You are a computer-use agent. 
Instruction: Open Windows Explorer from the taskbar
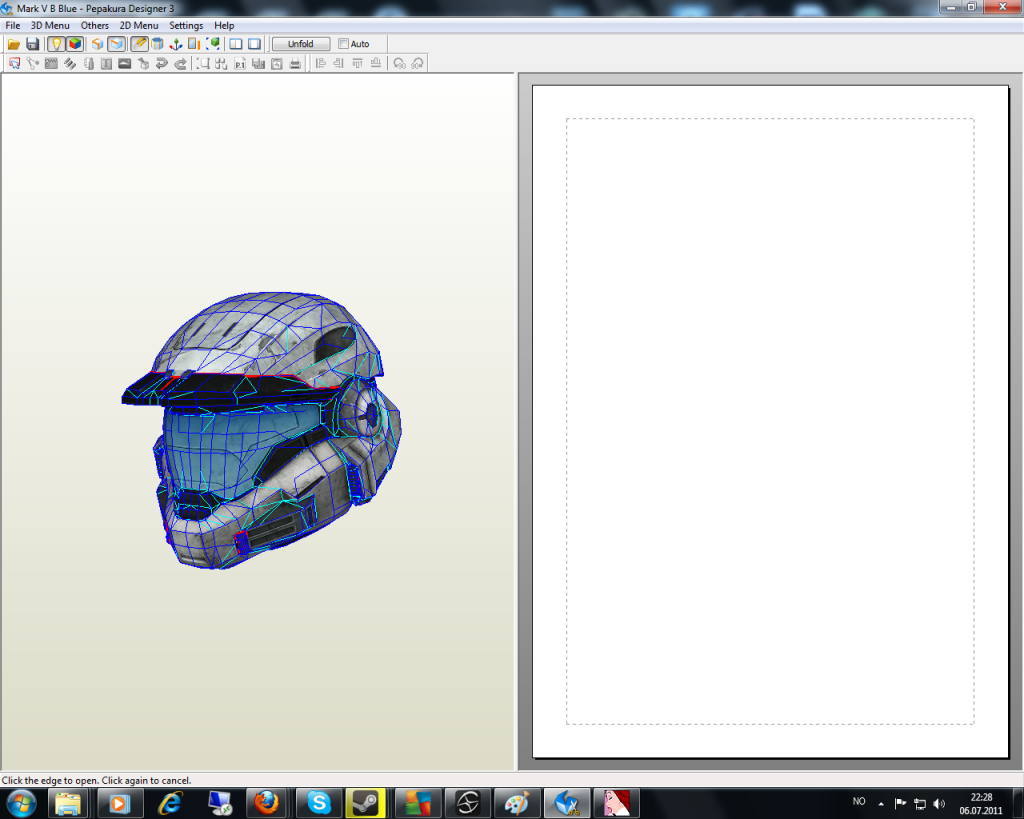[x=68, y=803]
